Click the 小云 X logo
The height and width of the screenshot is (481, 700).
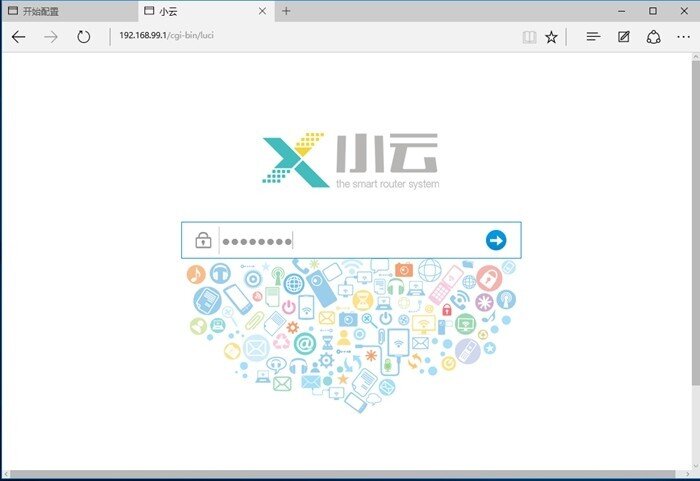tap(295, 159)
